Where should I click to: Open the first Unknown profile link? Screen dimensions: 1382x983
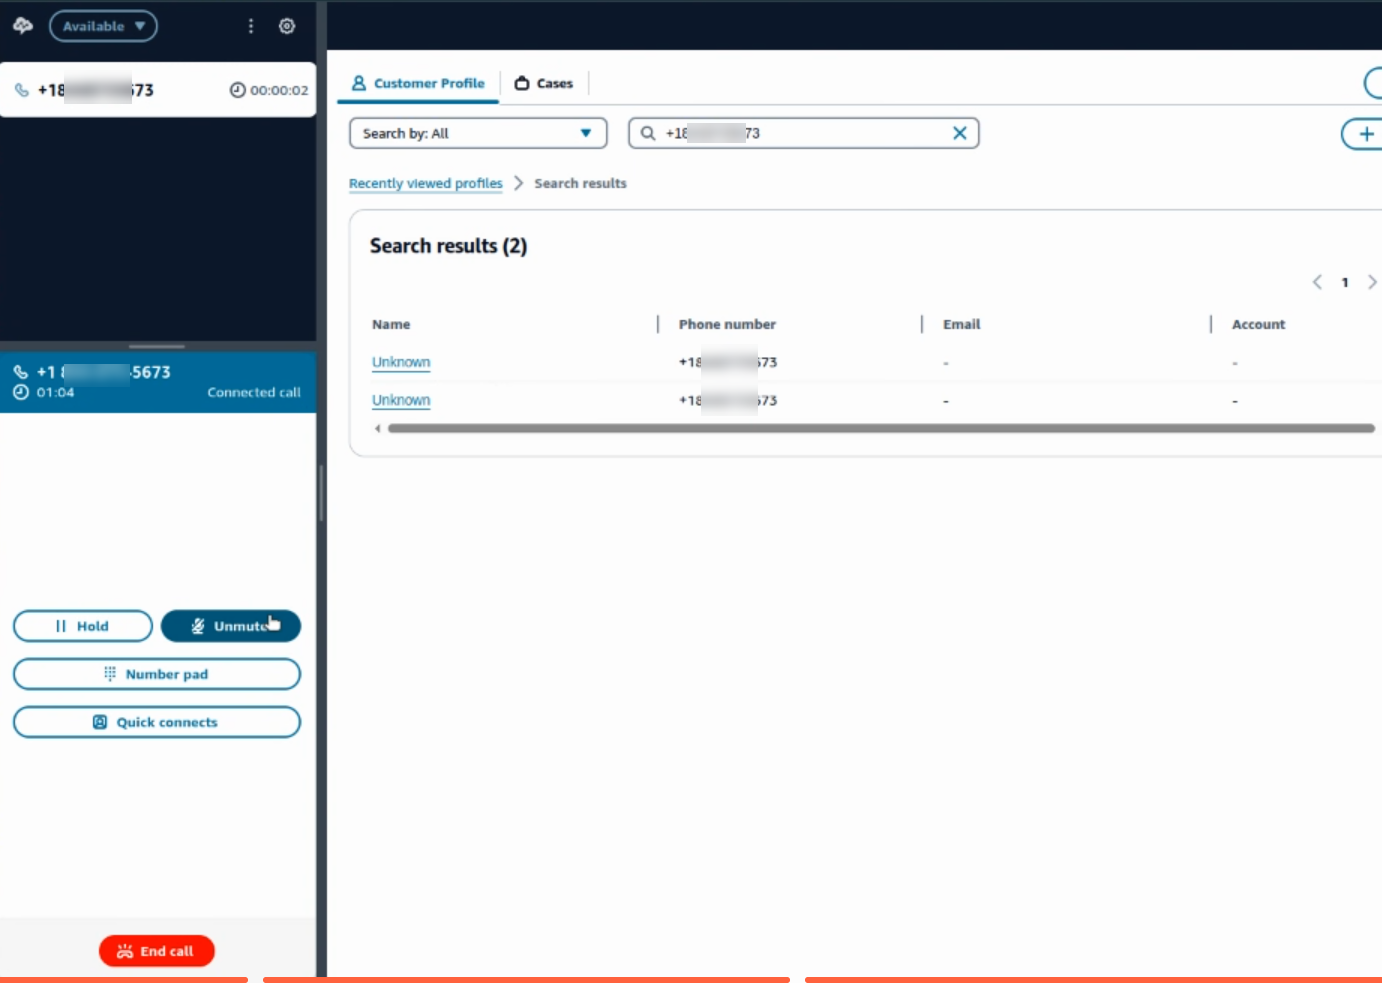point(401,362)
